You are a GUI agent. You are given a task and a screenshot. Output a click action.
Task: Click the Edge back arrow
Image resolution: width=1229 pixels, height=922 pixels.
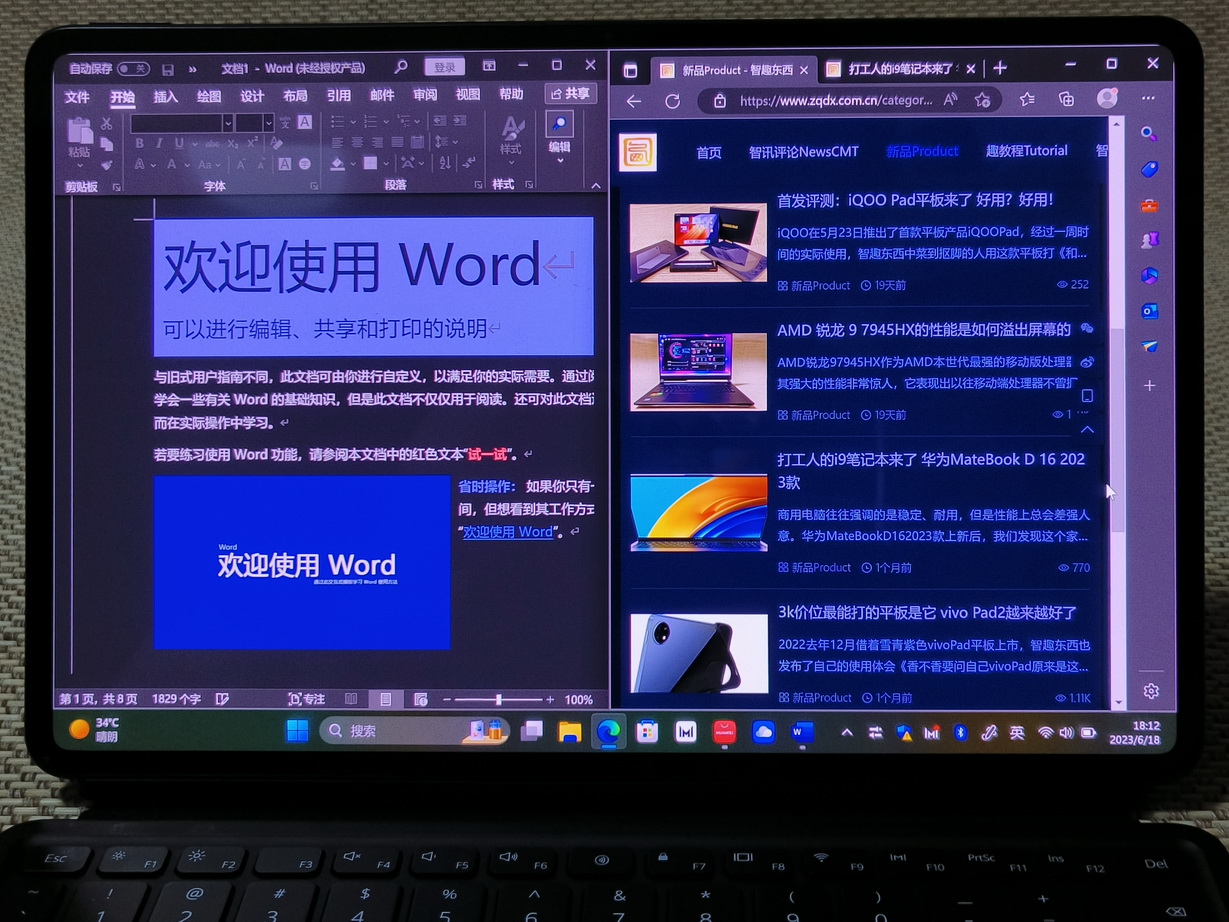coord(633,101)
